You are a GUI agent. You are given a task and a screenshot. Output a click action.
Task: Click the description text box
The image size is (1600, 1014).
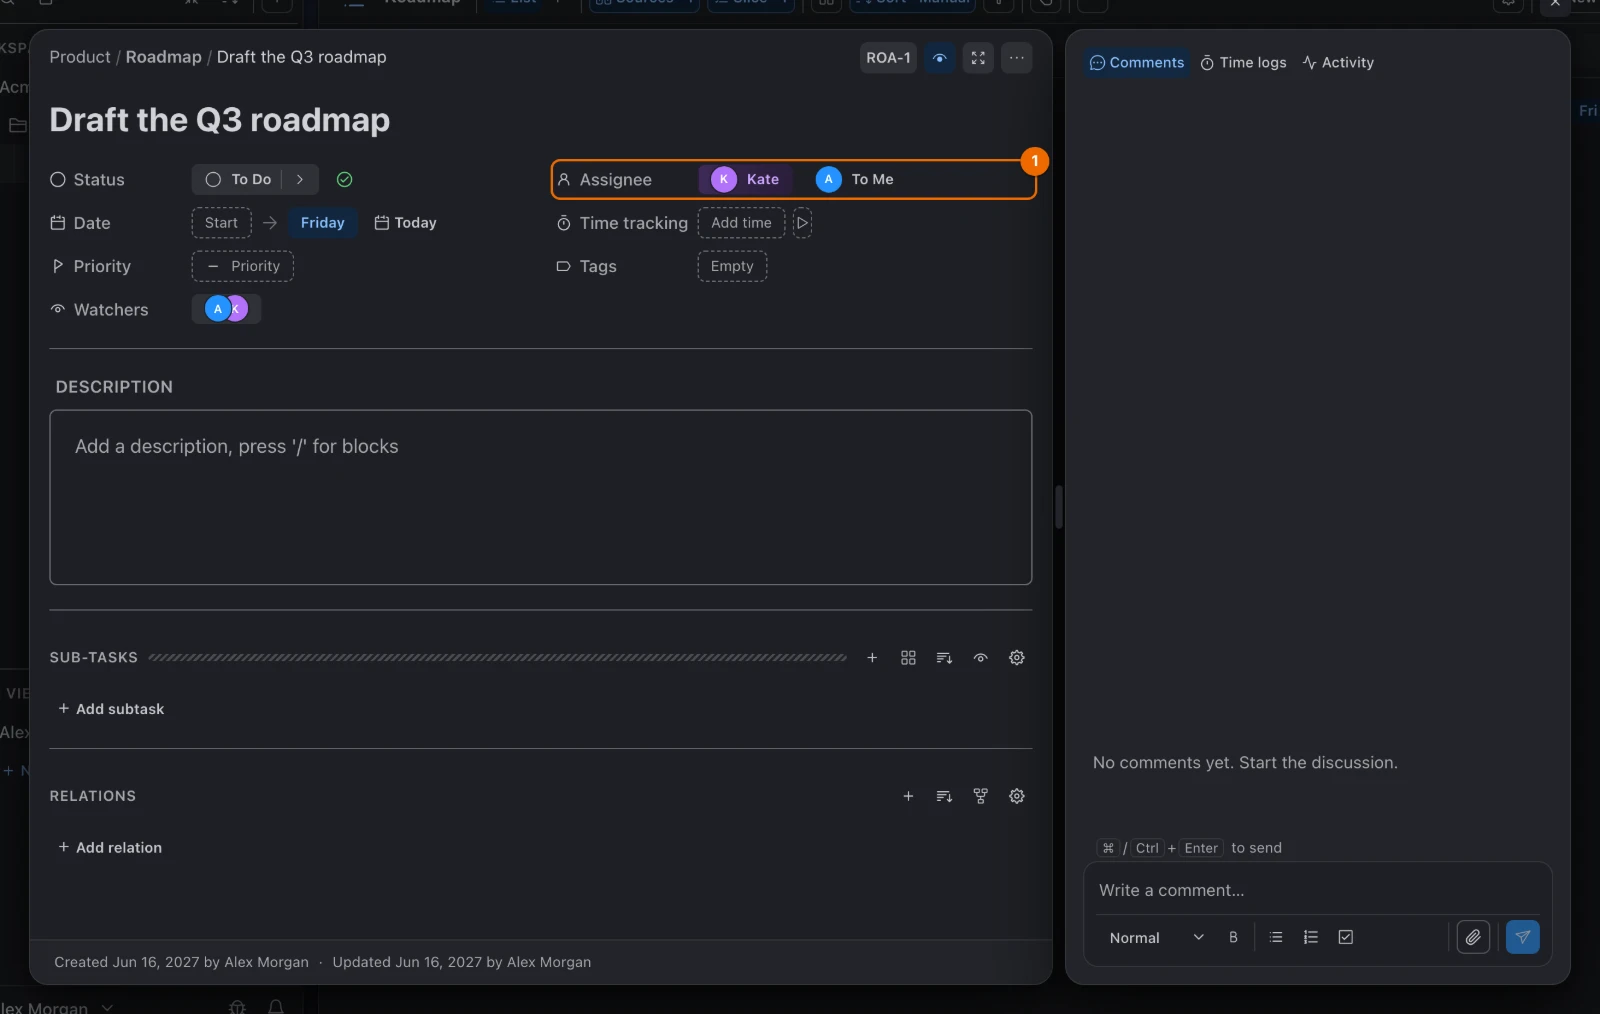pyautogui.click(x=540, y=497)
